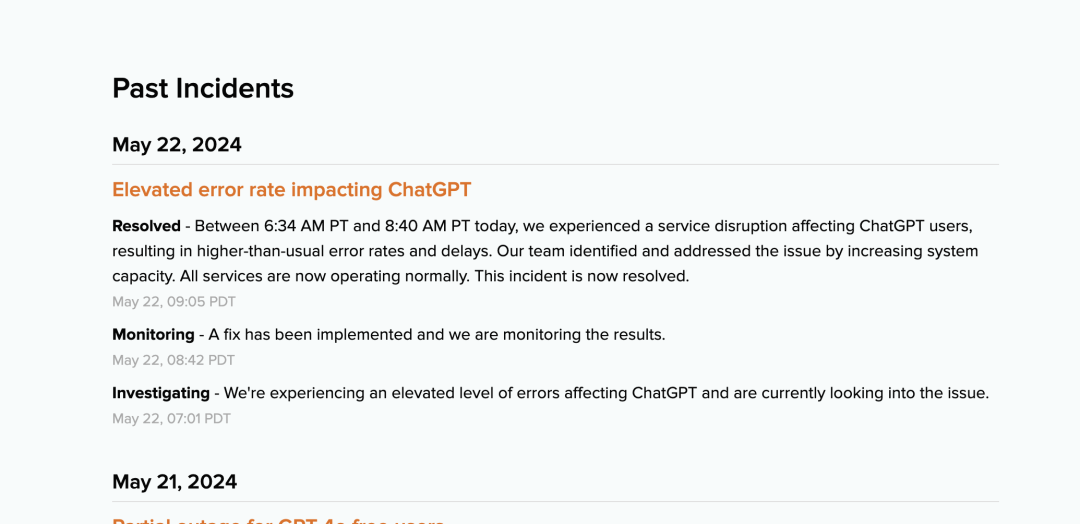
Task: Click the Past Incidents heading
Action: 203,89
